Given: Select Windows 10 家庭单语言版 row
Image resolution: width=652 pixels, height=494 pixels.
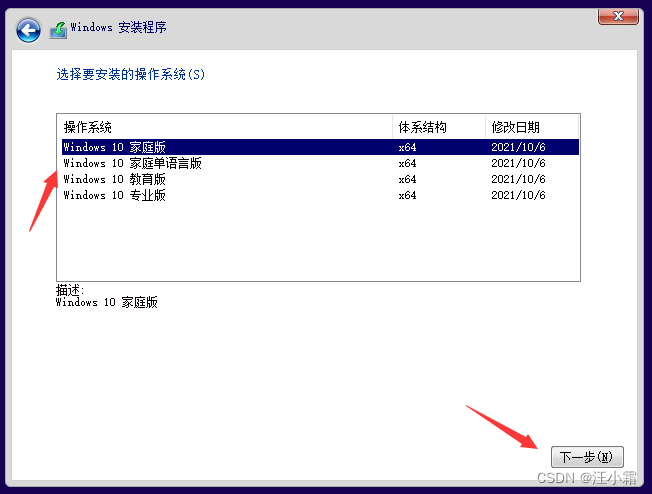Looking at the screenshot, I should [x=320, y=163].
